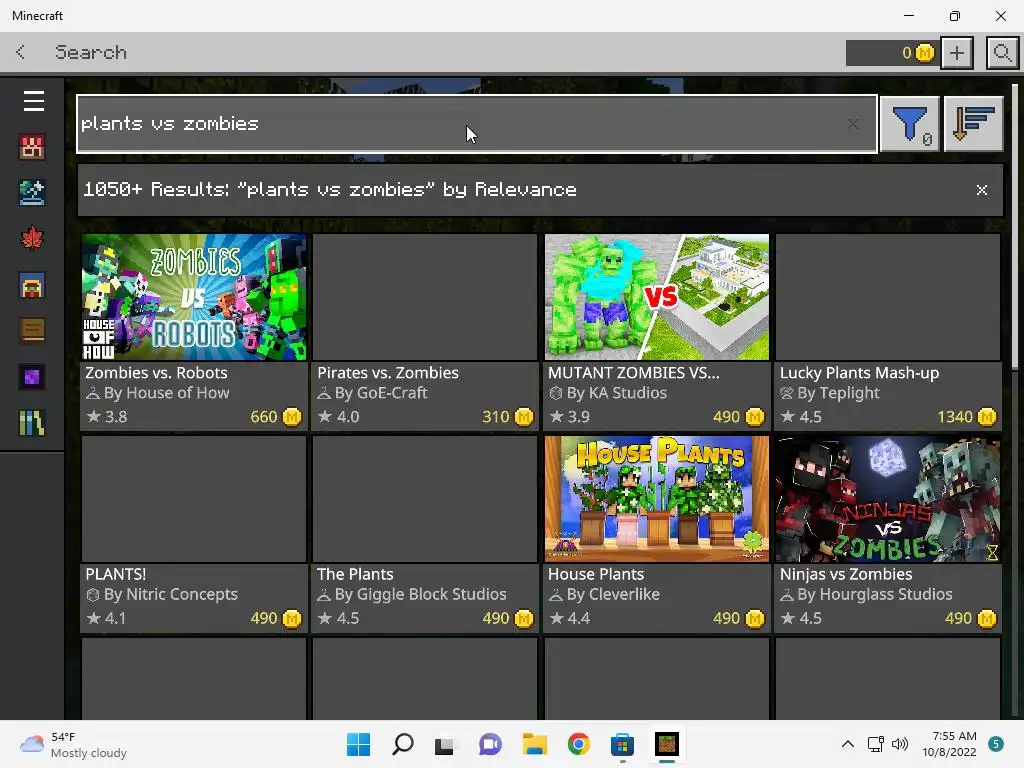
Task: Select the red maple leaf sidebar icon
Action: pyautogui.click(x=32, y=239)
